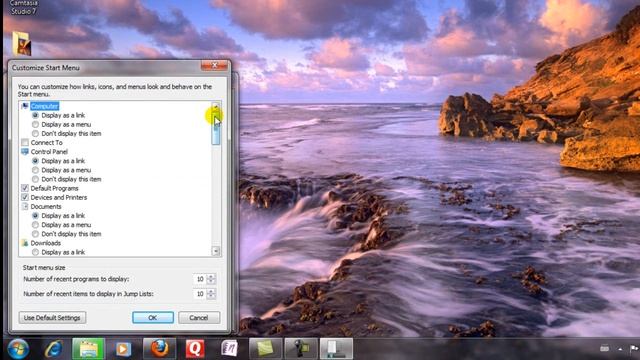The width and height of the screenshot is (640, 360).
Task: Select the Documents list item
Action: [46, 207]
